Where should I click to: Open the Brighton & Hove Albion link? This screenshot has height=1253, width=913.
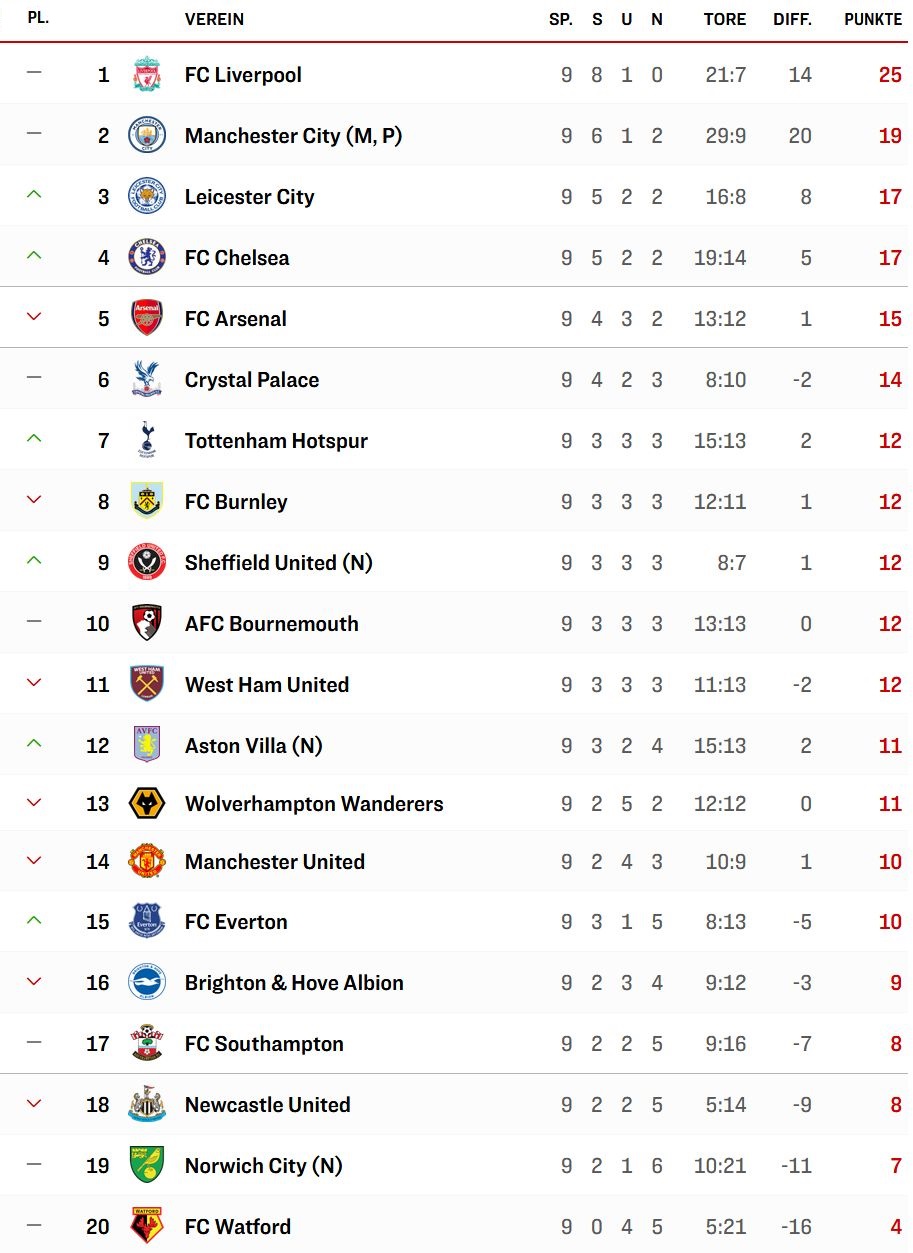(294, 983)
